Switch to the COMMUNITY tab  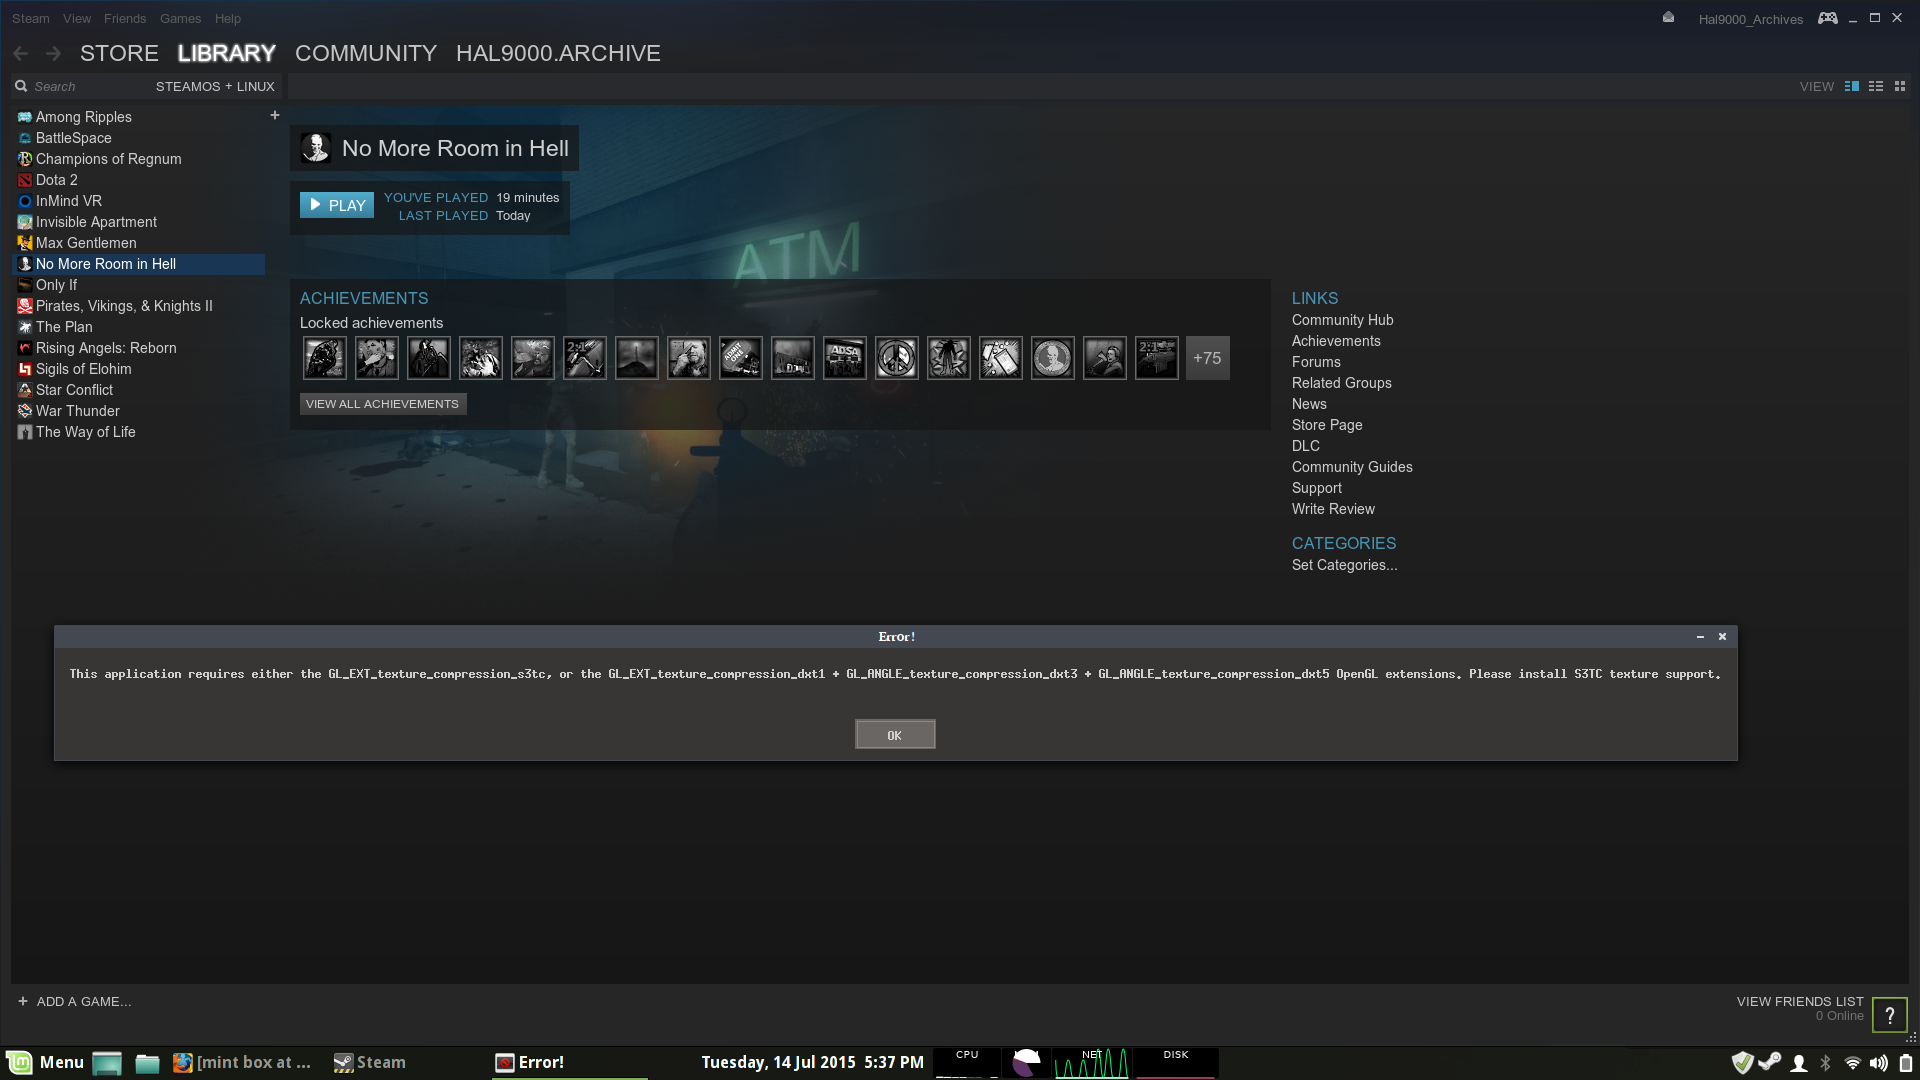366,53
